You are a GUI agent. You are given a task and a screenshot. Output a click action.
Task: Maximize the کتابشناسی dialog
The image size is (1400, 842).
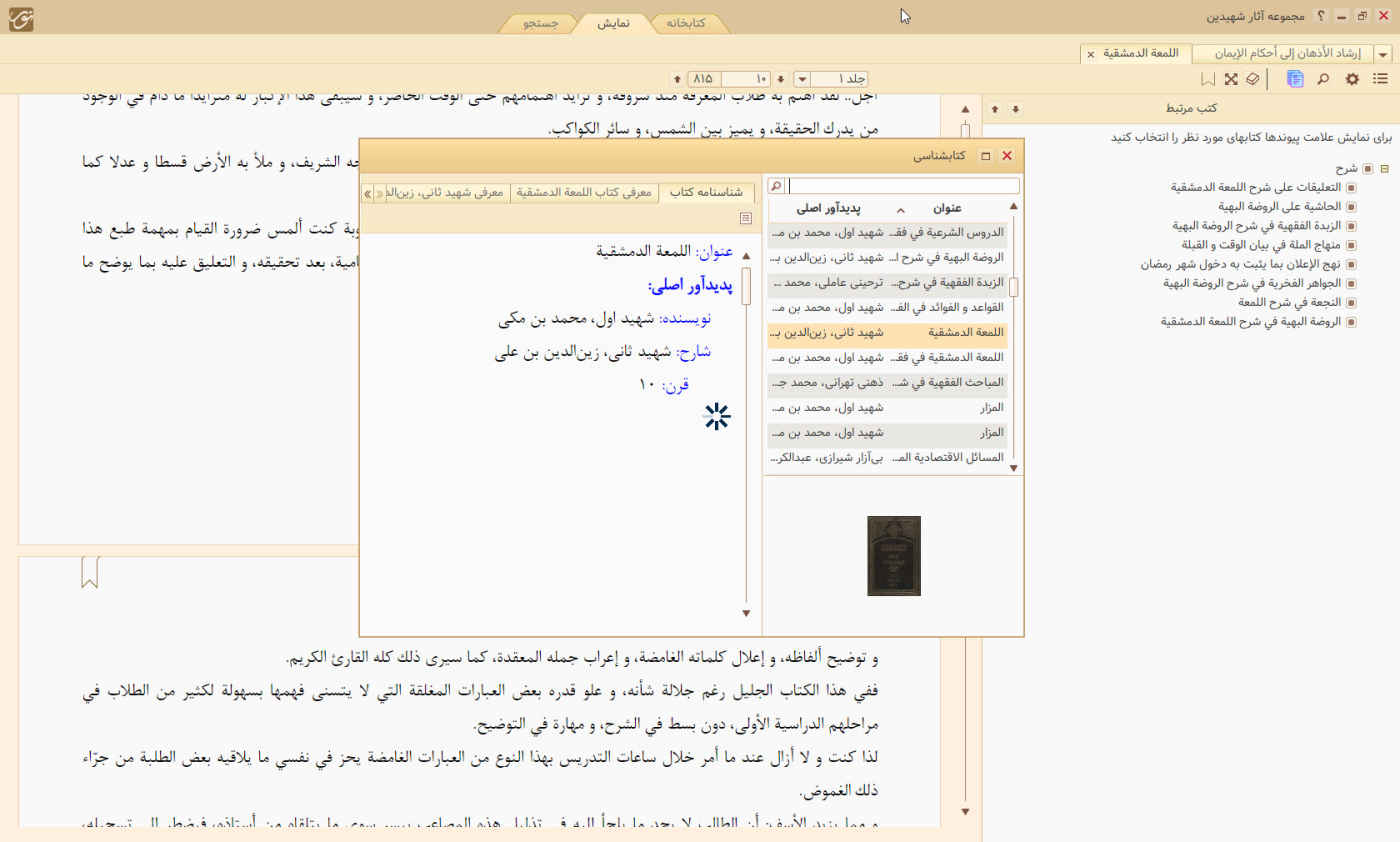[985, 156]
